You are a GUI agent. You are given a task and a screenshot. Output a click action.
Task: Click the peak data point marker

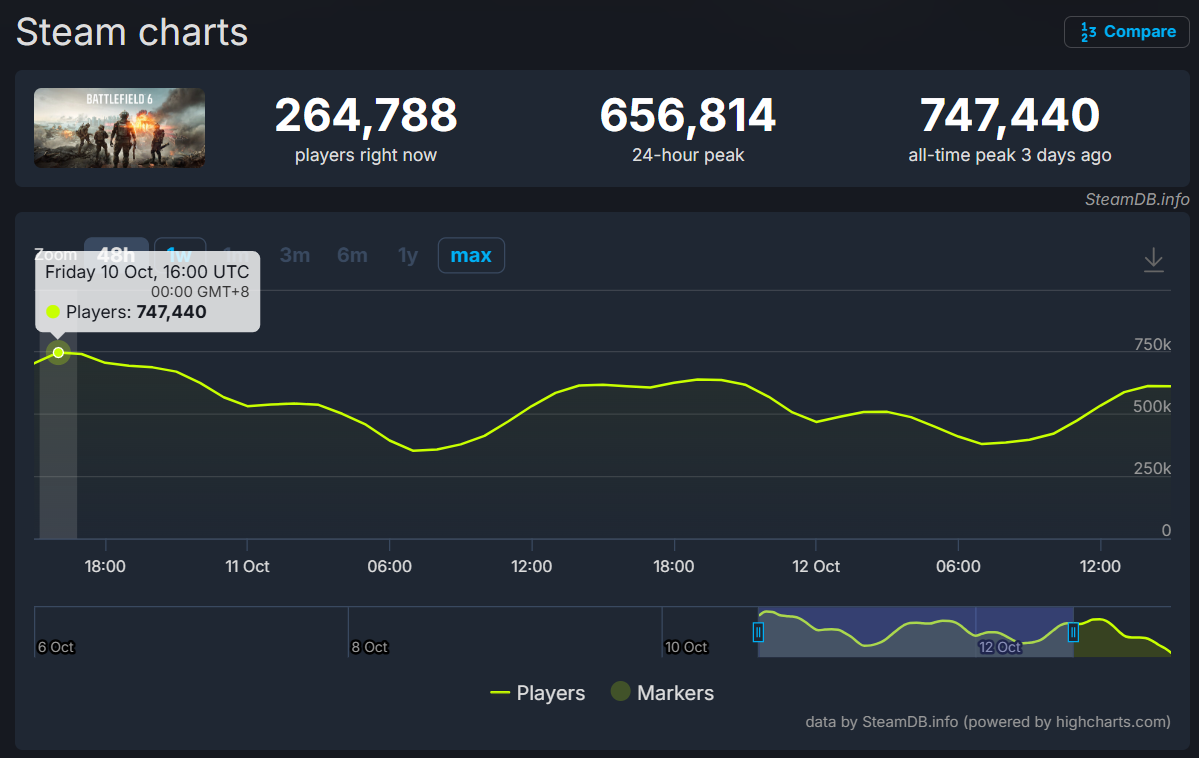pyautogui.click(x=58, y=353)
